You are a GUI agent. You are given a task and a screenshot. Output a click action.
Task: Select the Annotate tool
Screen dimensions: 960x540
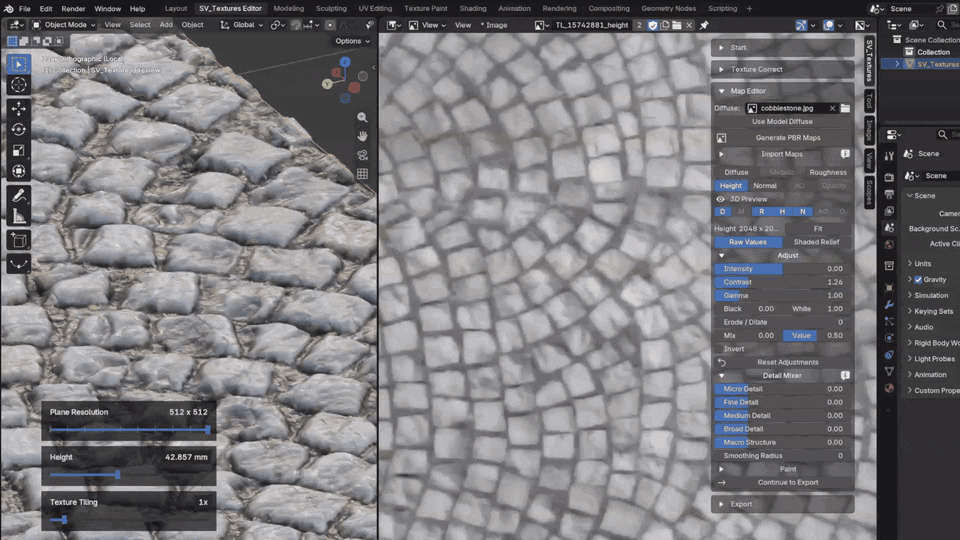click(19, 195)
